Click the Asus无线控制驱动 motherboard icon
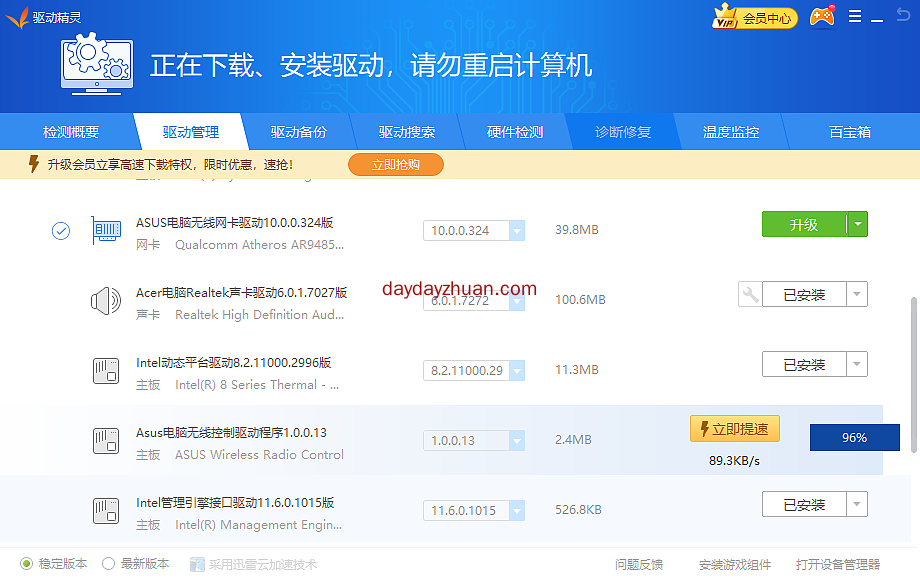The height and width of the screenshot is (580, 920). [106, 440]
